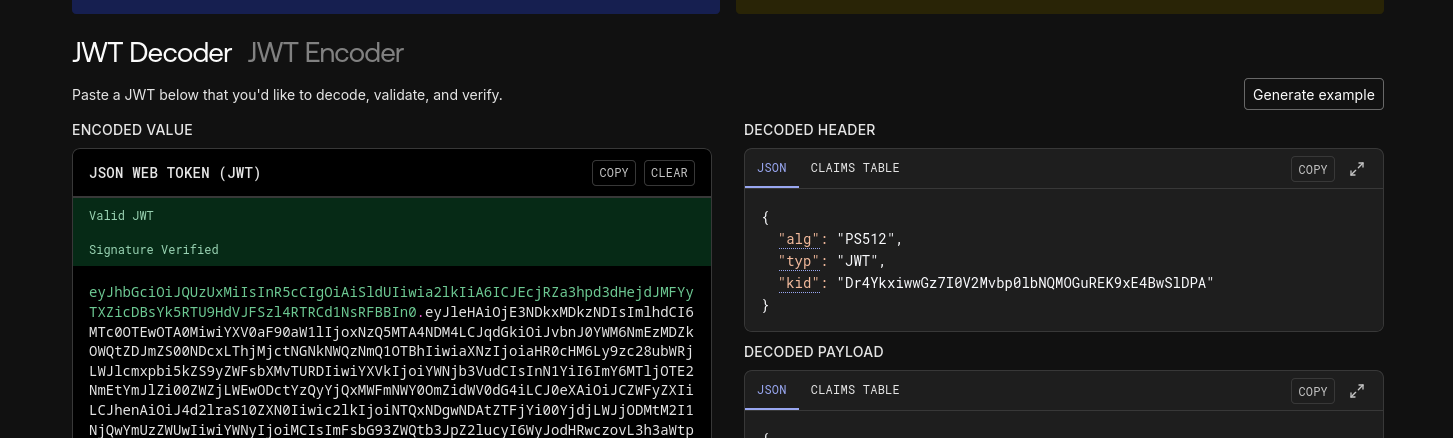1453x438 pixels.
Task: Copy the encoded JSON Web Token
Action: 614,173
